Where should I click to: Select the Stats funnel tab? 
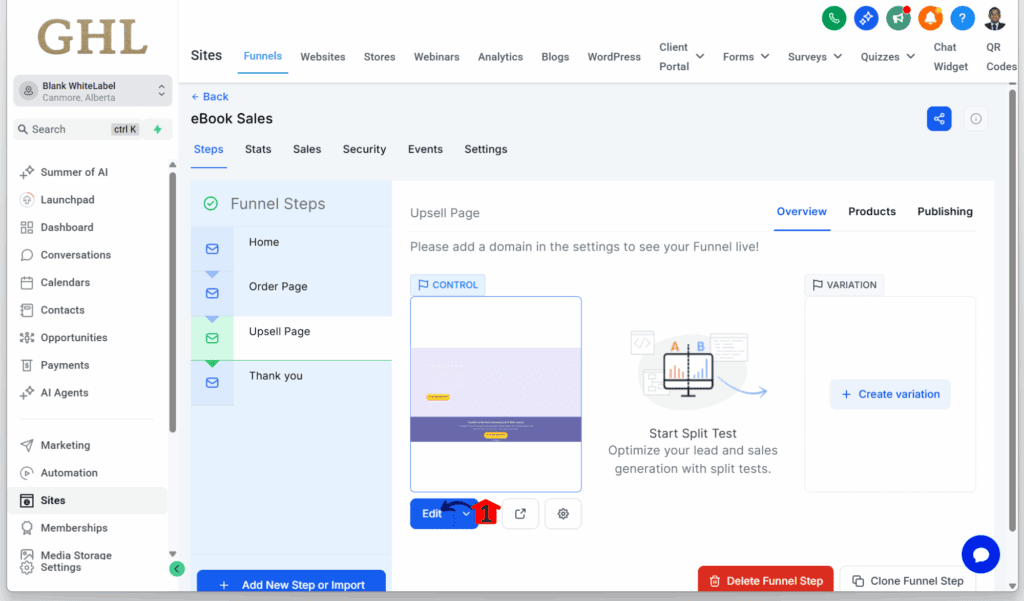click(x=258, y=149)
